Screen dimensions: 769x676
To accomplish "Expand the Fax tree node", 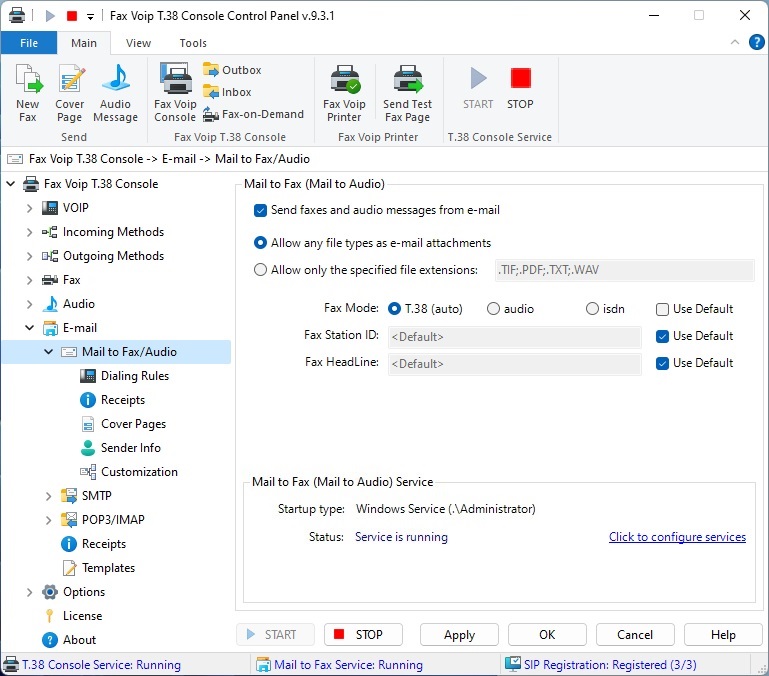I will [x=29, y=280].
